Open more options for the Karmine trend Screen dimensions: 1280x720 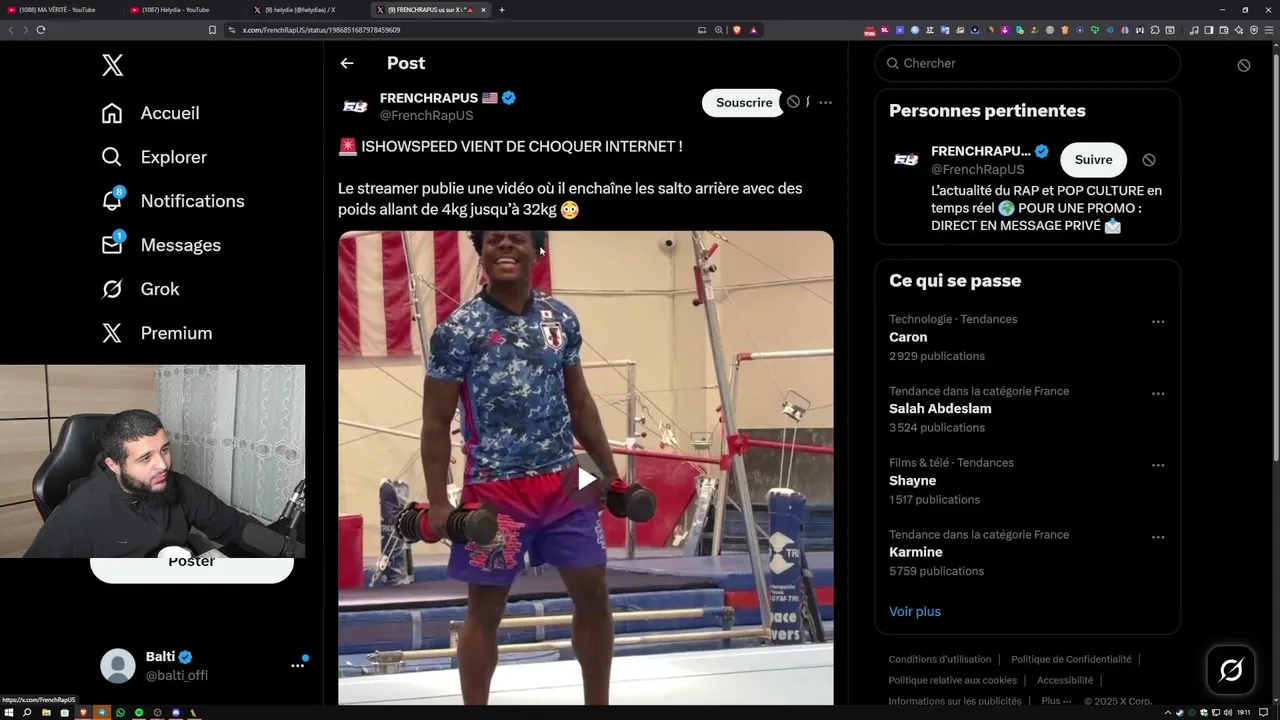pos(1158,538)
